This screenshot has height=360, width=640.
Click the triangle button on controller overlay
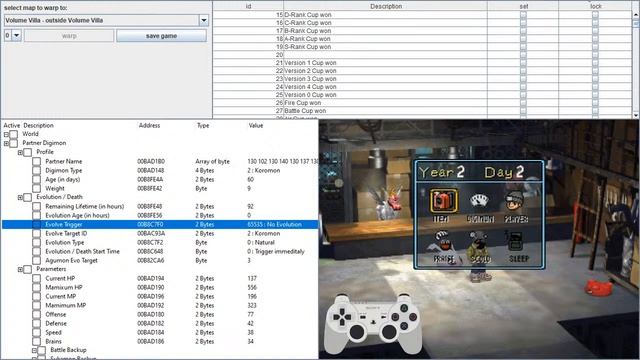[x=404, y=308]
